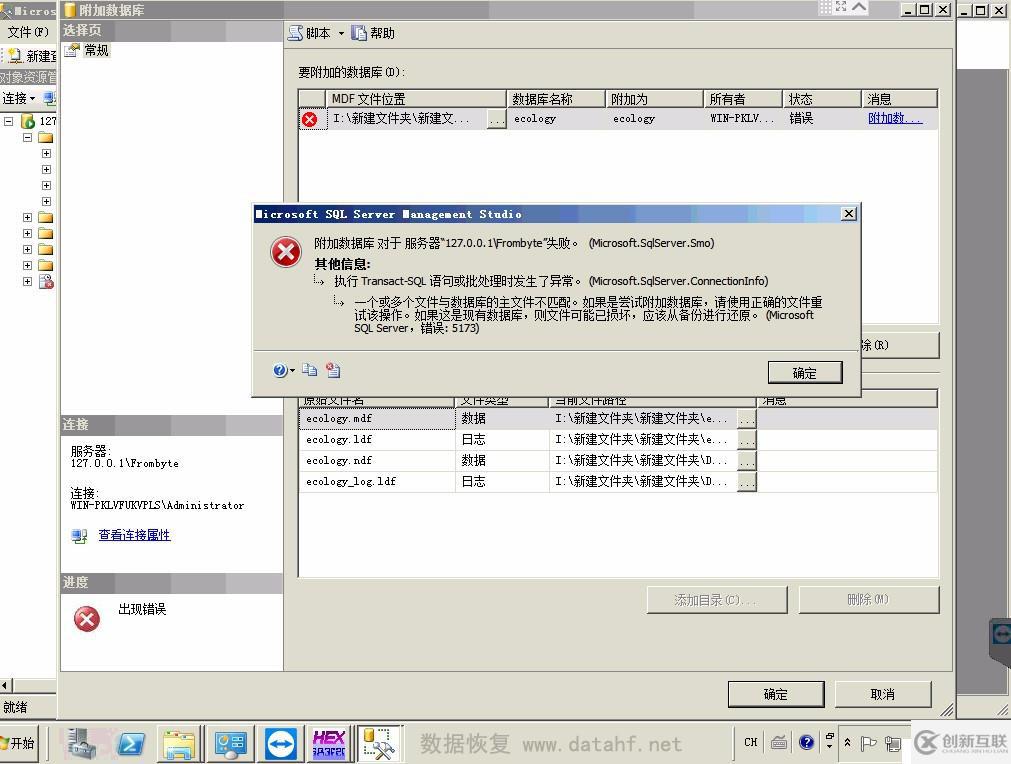Click the 脚本 script toolbar item
The height and width of the screenshot is (764, 1011).
pos(309,33)
